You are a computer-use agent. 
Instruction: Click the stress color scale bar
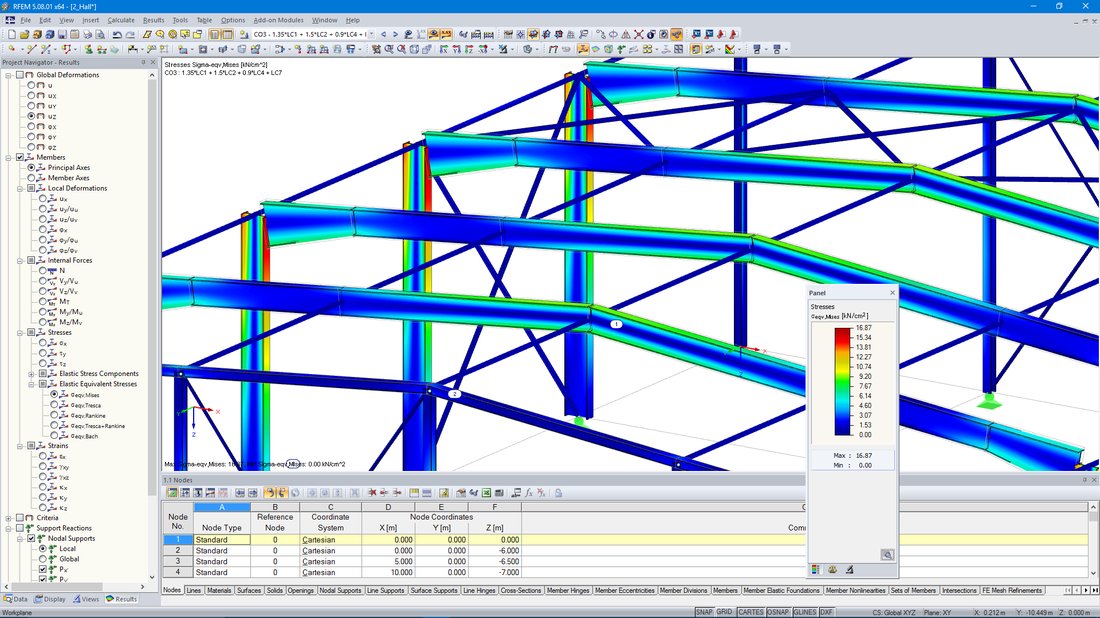(x=843, y=382)
